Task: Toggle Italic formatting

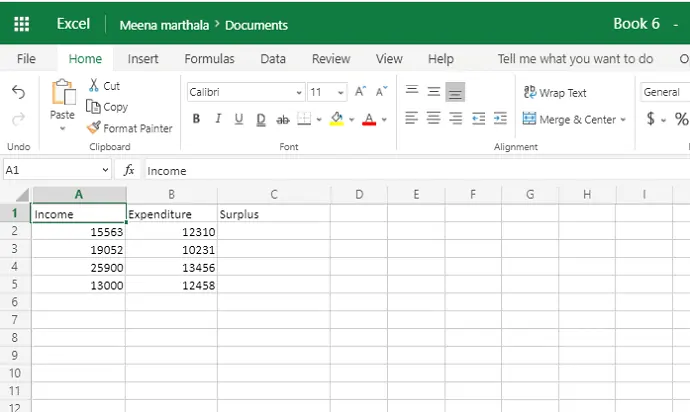Action: point(218,118)
